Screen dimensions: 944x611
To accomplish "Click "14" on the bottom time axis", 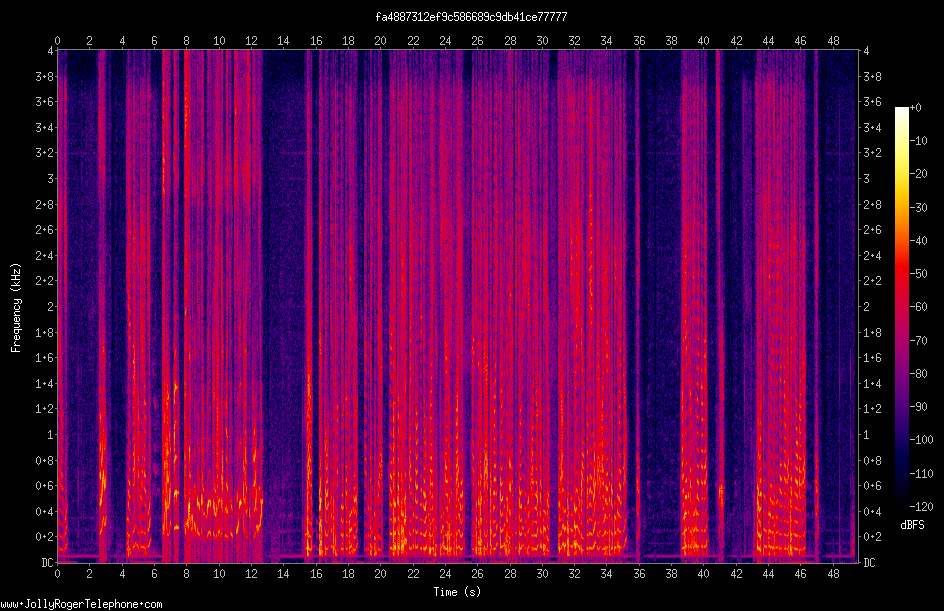I will click(283, 574).
